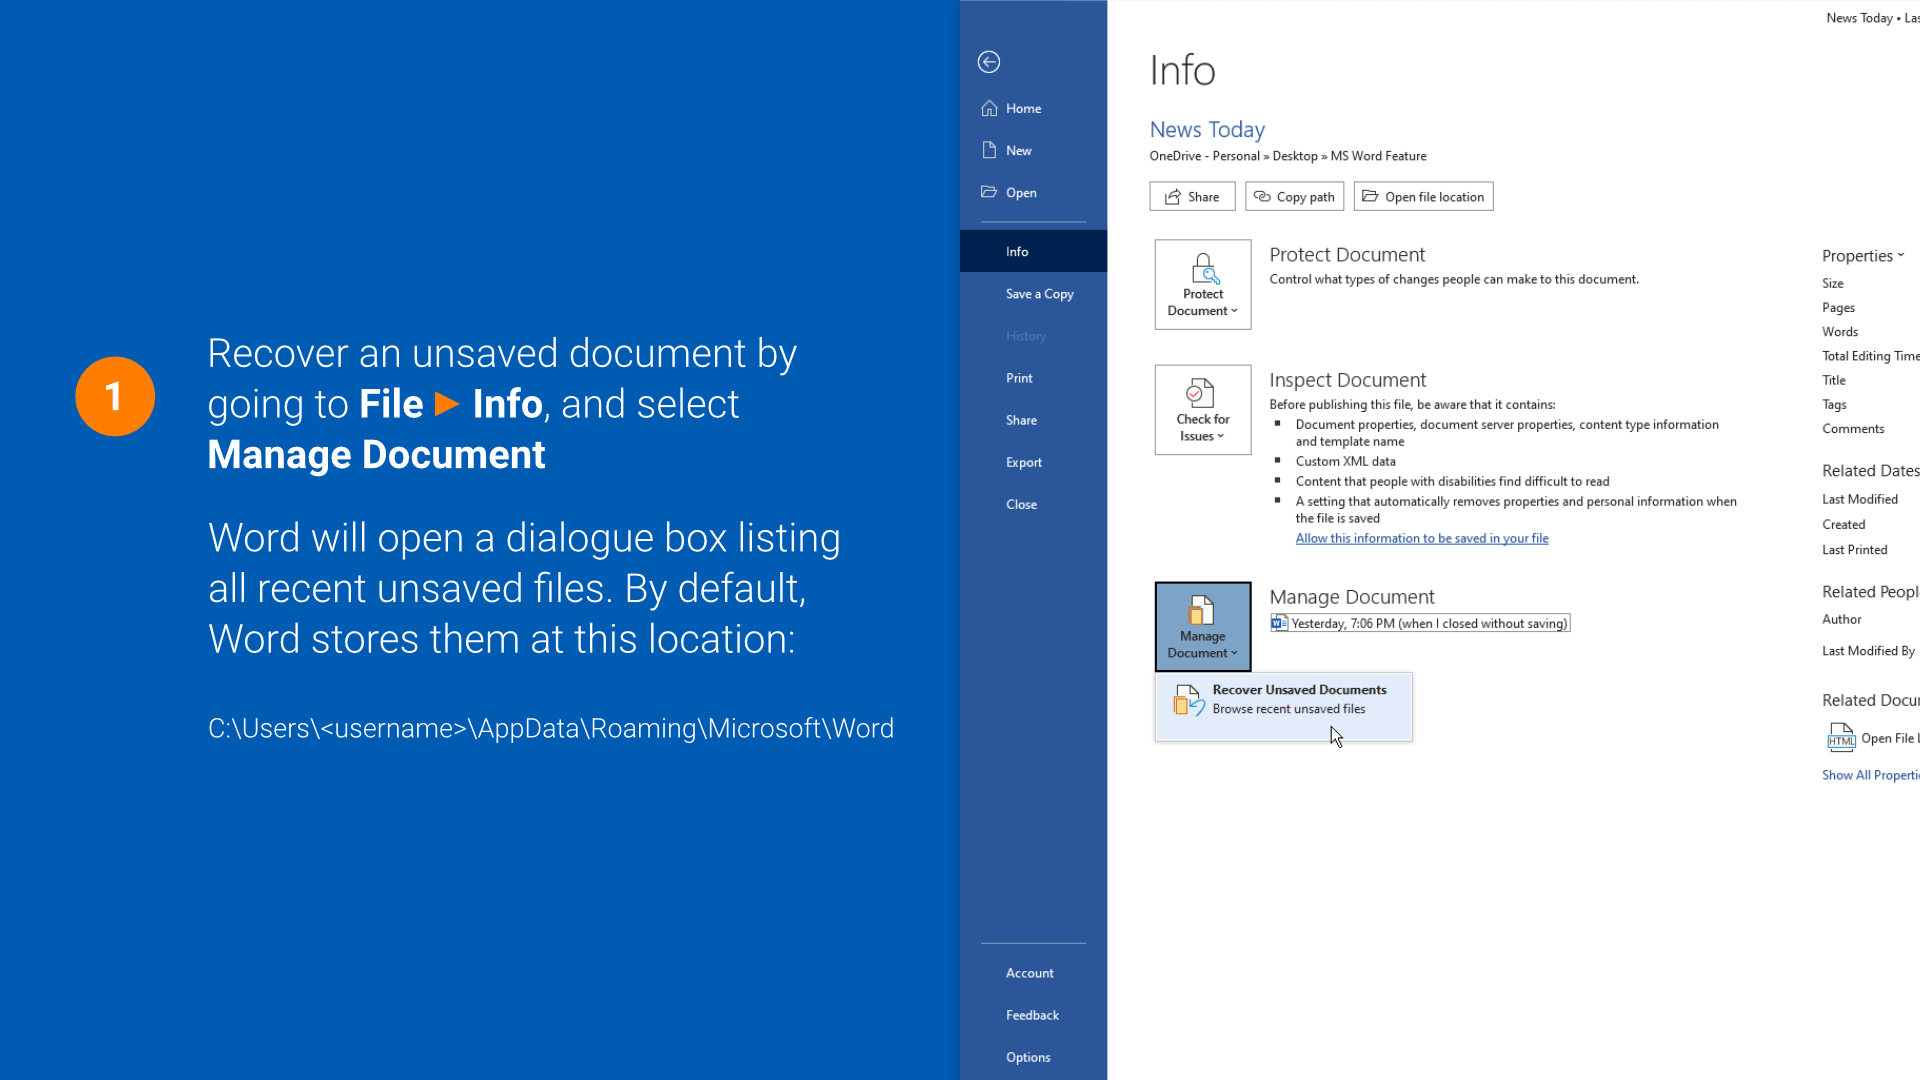Click the Share button under News Today
Screen dimensions: 1920x1080
click(1192, 196)
